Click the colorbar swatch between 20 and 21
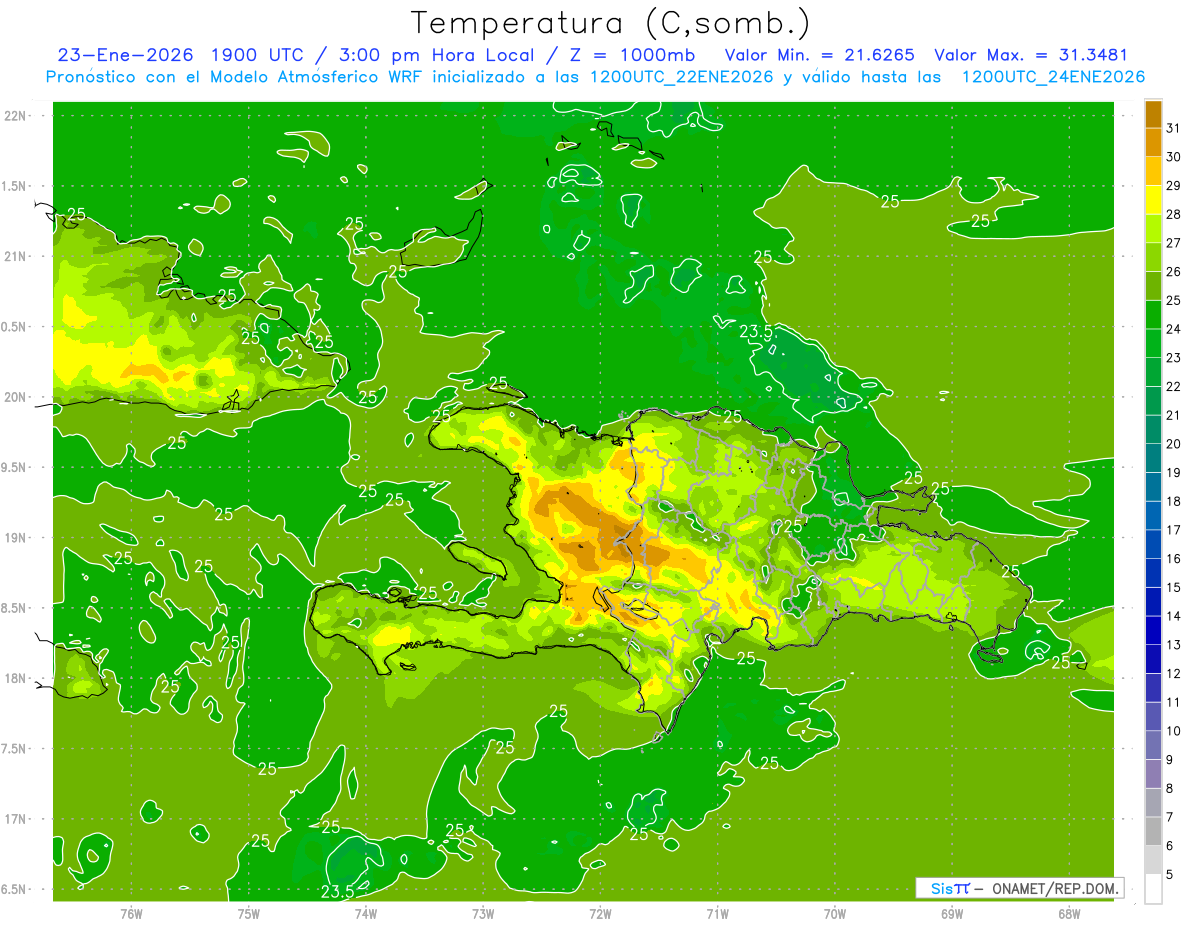The image size is (1200, 927). [x=1153, y=430]
